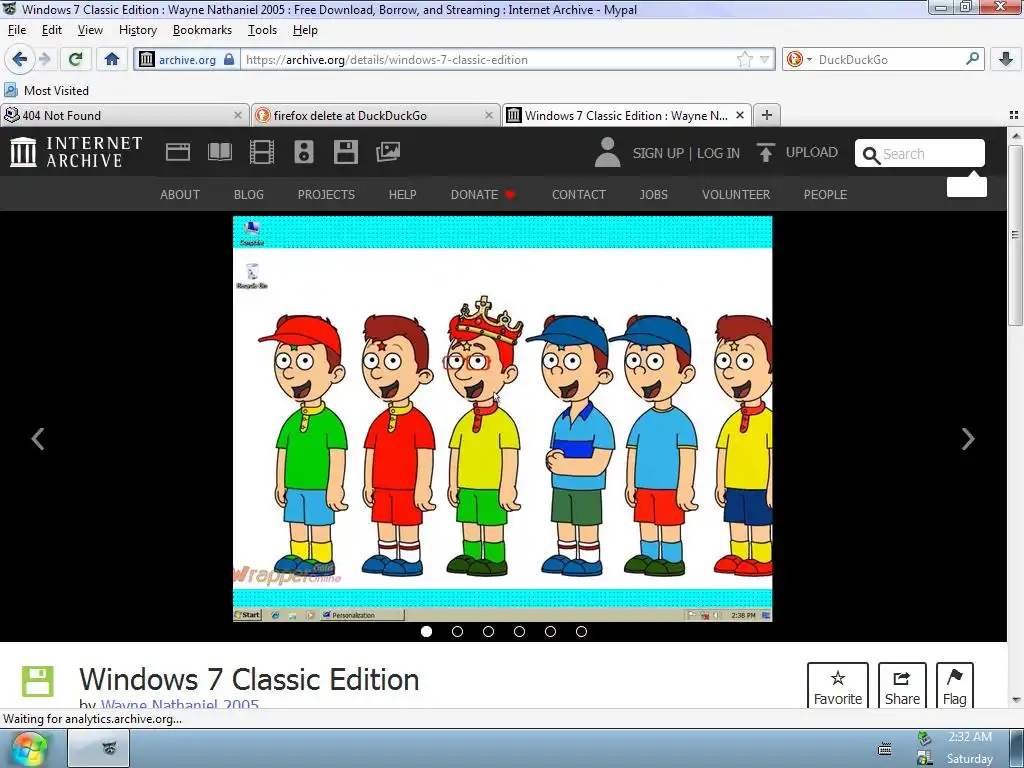Image resolution: width=1024 pixels, height=768 pixels.
Task: Open the CONTACT link
Action: tap(579, 195)
